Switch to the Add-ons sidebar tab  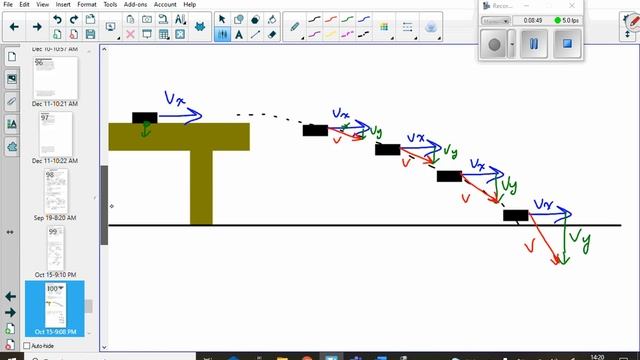[11, 146]
